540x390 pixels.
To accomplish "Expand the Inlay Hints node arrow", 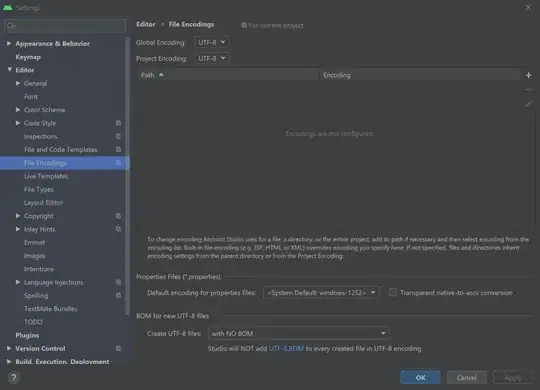I will [18, 229].
